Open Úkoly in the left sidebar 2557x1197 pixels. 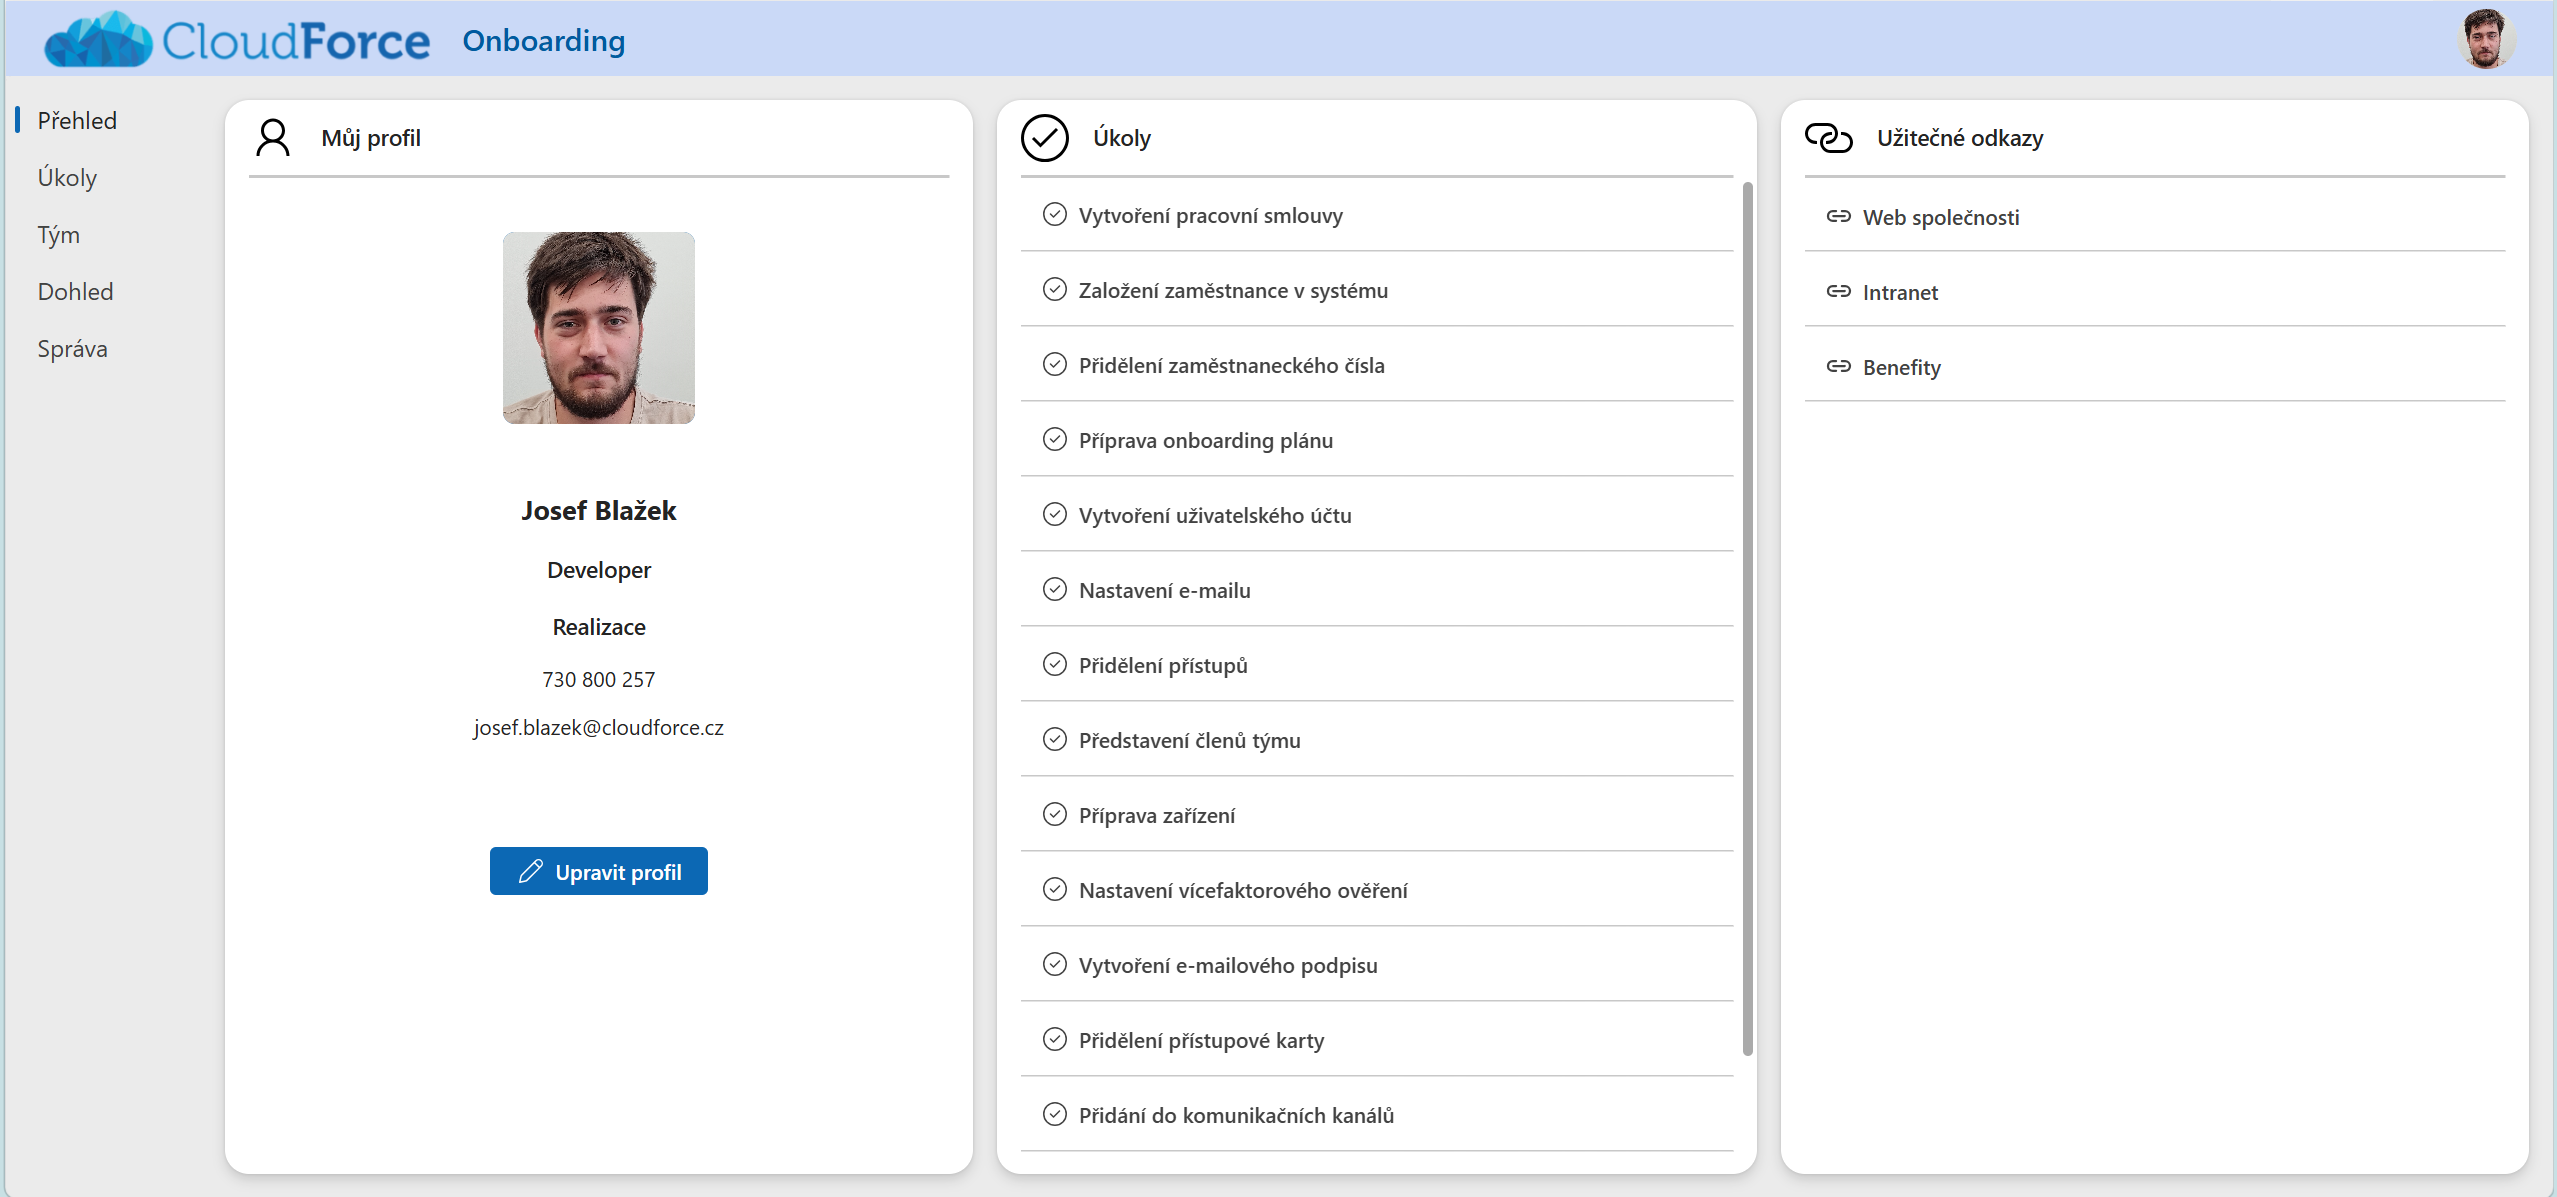click(x=67, y=178)
